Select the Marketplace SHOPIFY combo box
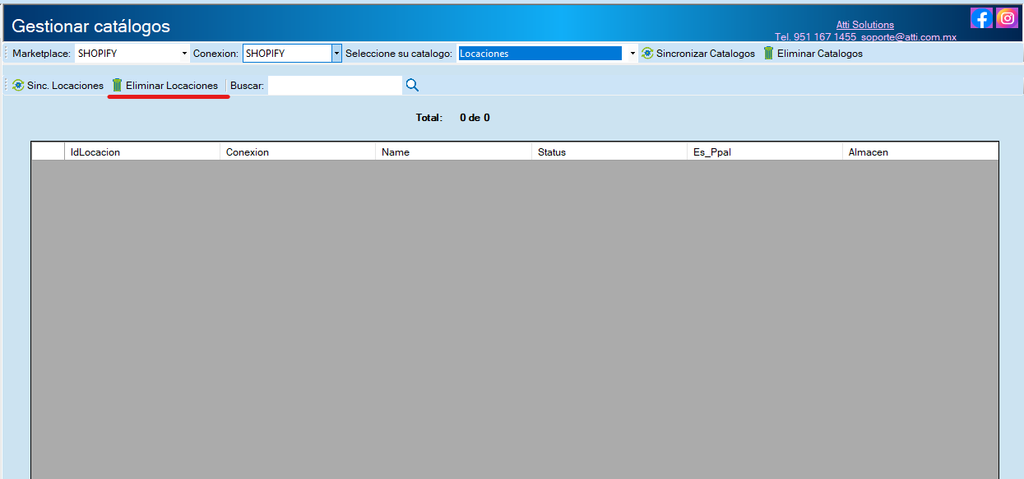Screen dimensions: 1024x479 [x=132, y=53]
